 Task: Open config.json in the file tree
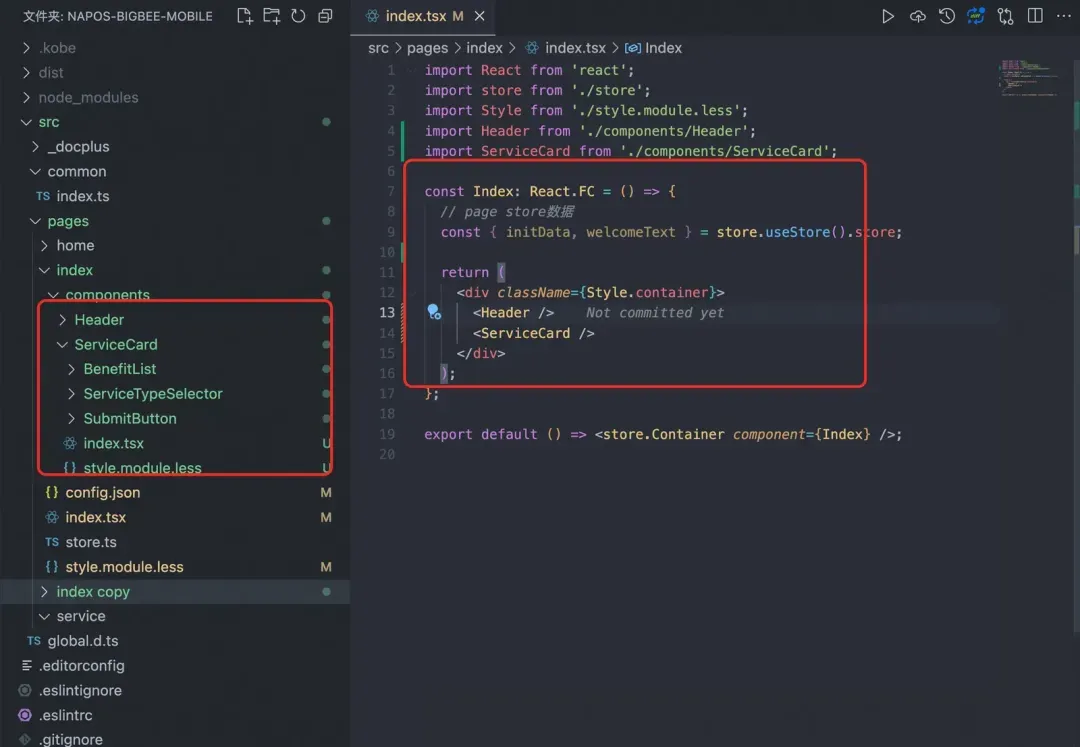pyautogui.click(x=102, y=492)
